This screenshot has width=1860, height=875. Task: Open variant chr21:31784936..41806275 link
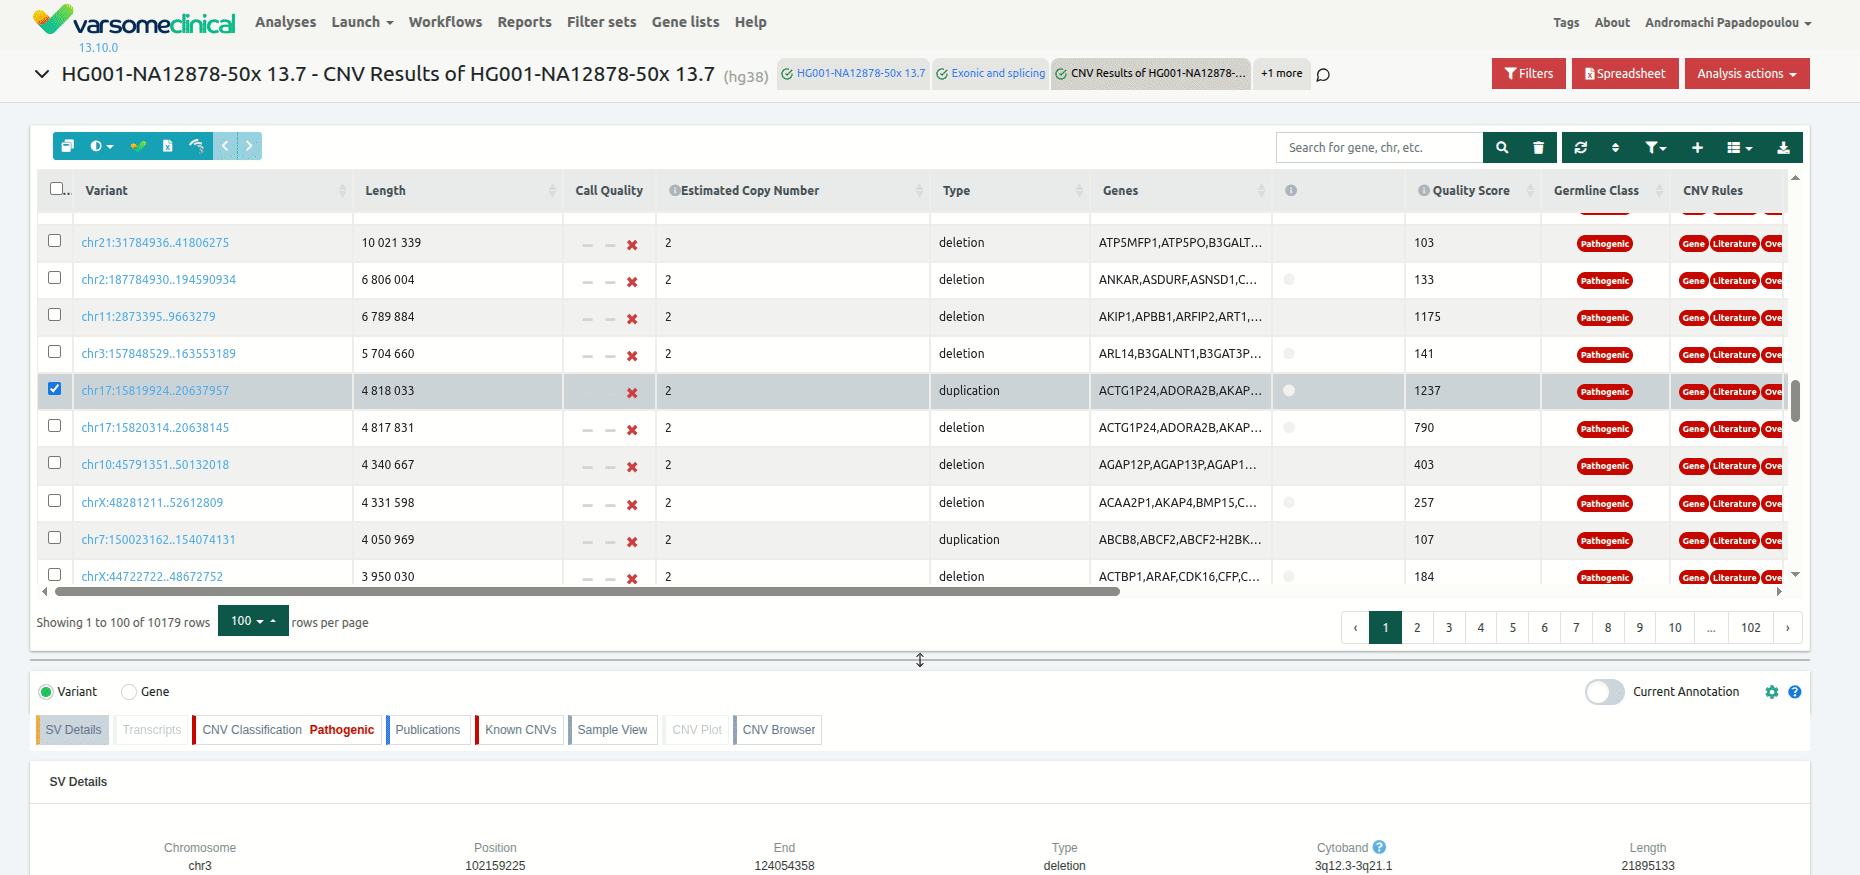(155, 243)
